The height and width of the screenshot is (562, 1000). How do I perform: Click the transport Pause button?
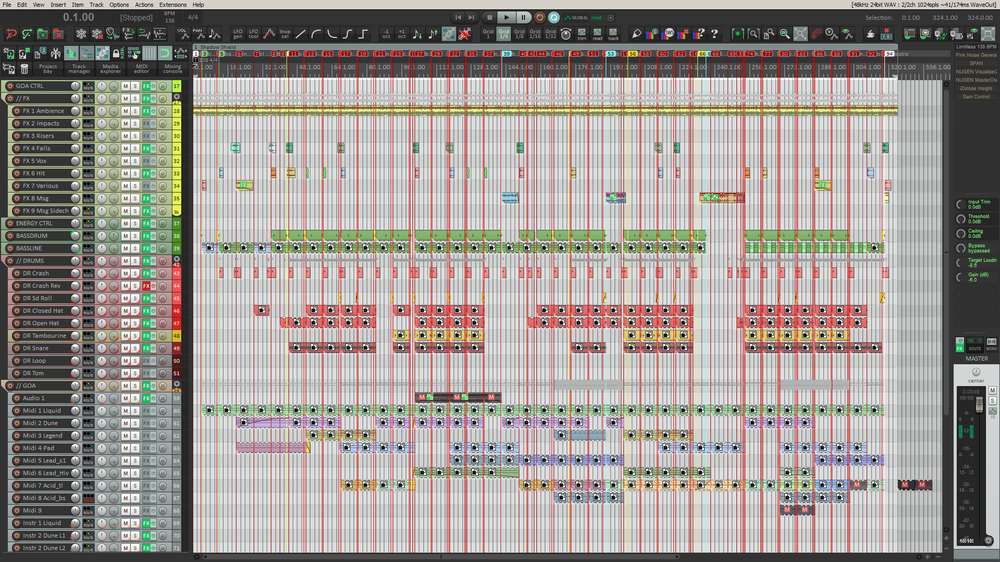(523, 17)
